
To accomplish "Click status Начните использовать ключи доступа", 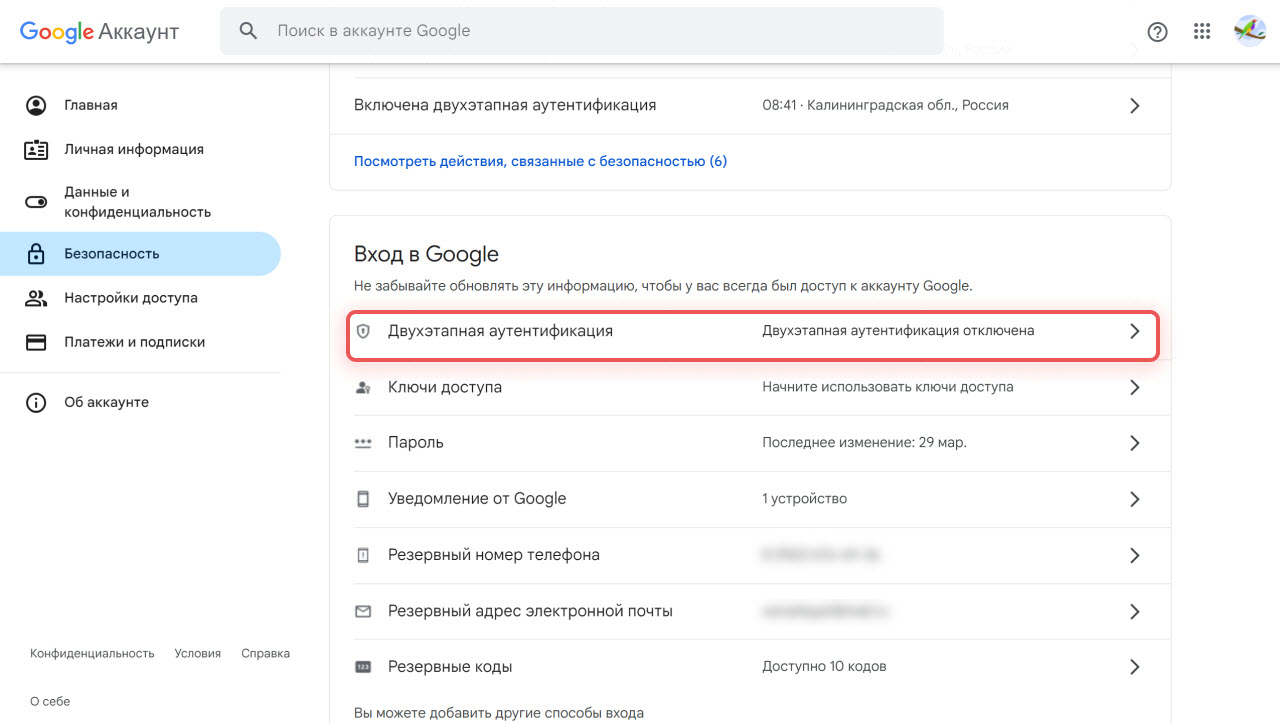I will point(888,387).
